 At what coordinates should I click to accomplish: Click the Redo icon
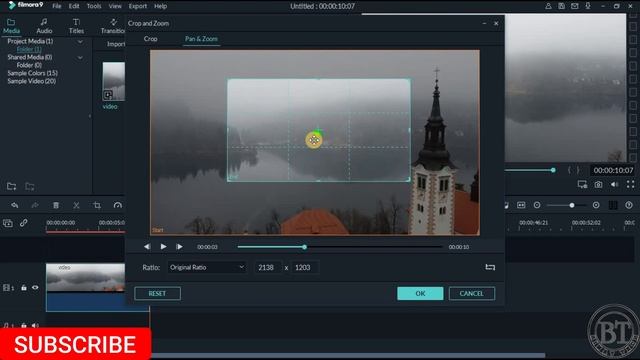pos(35,205)
